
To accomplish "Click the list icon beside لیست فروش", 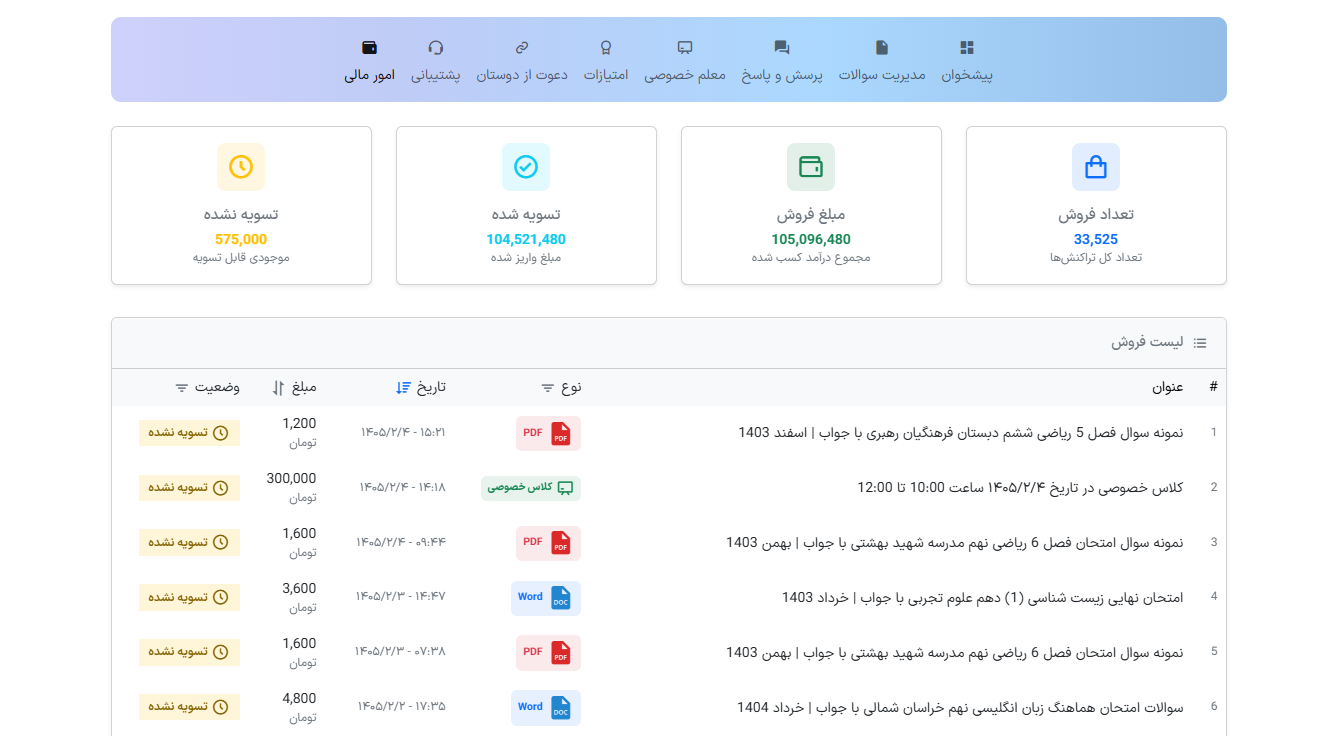I will pyautogui.click(x=1200, y=343).
